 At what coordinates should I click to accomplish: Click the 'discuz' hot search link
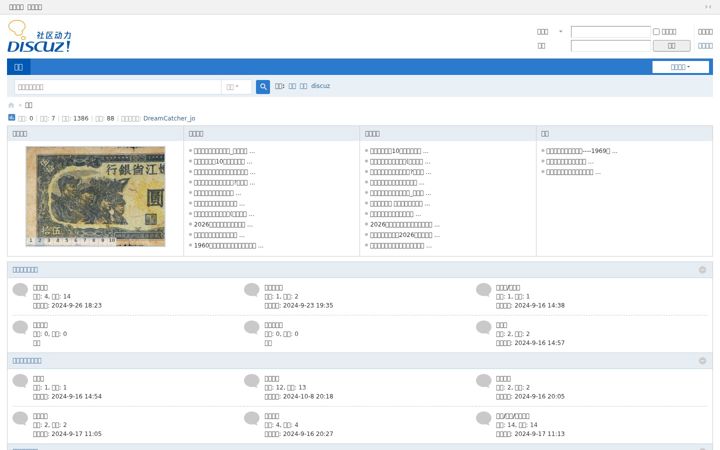coord(320,86)
